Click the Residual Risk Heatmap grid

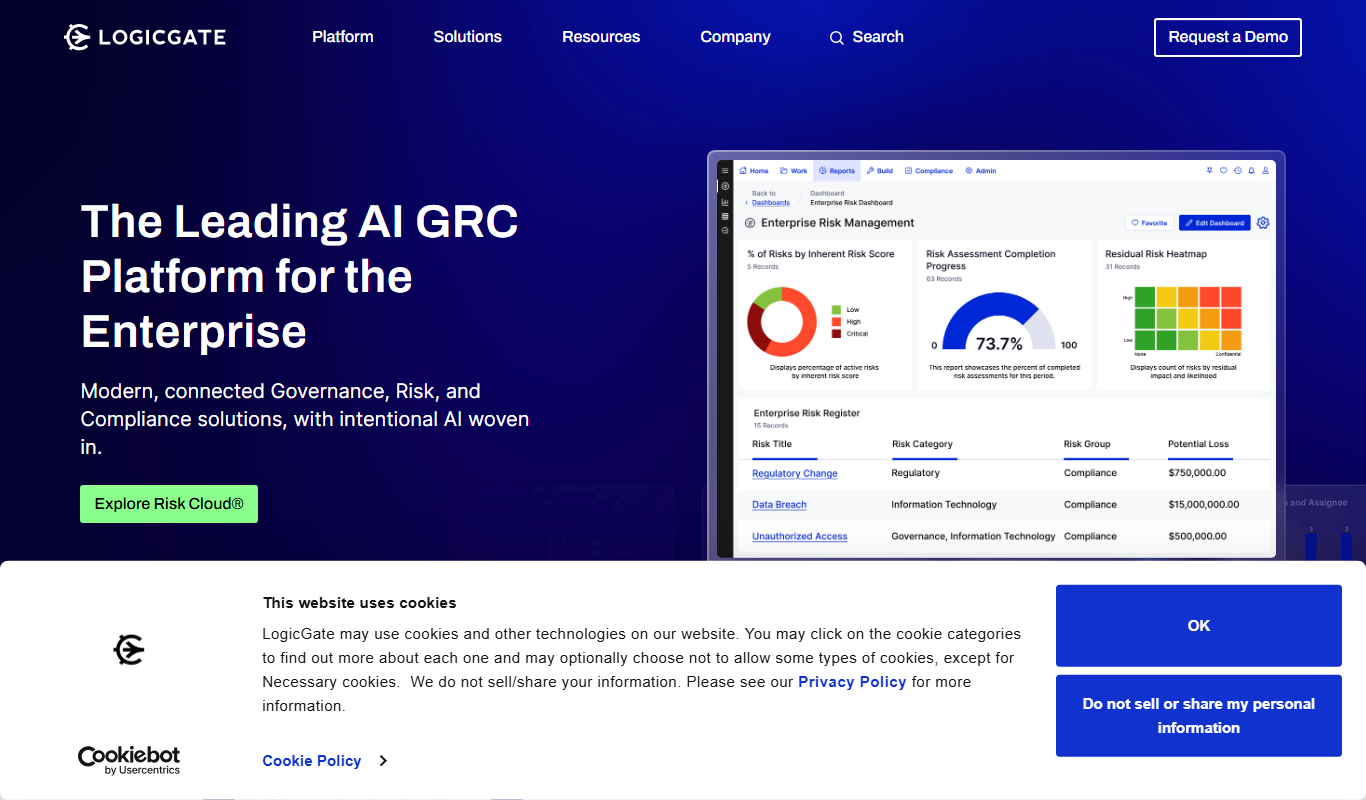tap(1188, 318)
